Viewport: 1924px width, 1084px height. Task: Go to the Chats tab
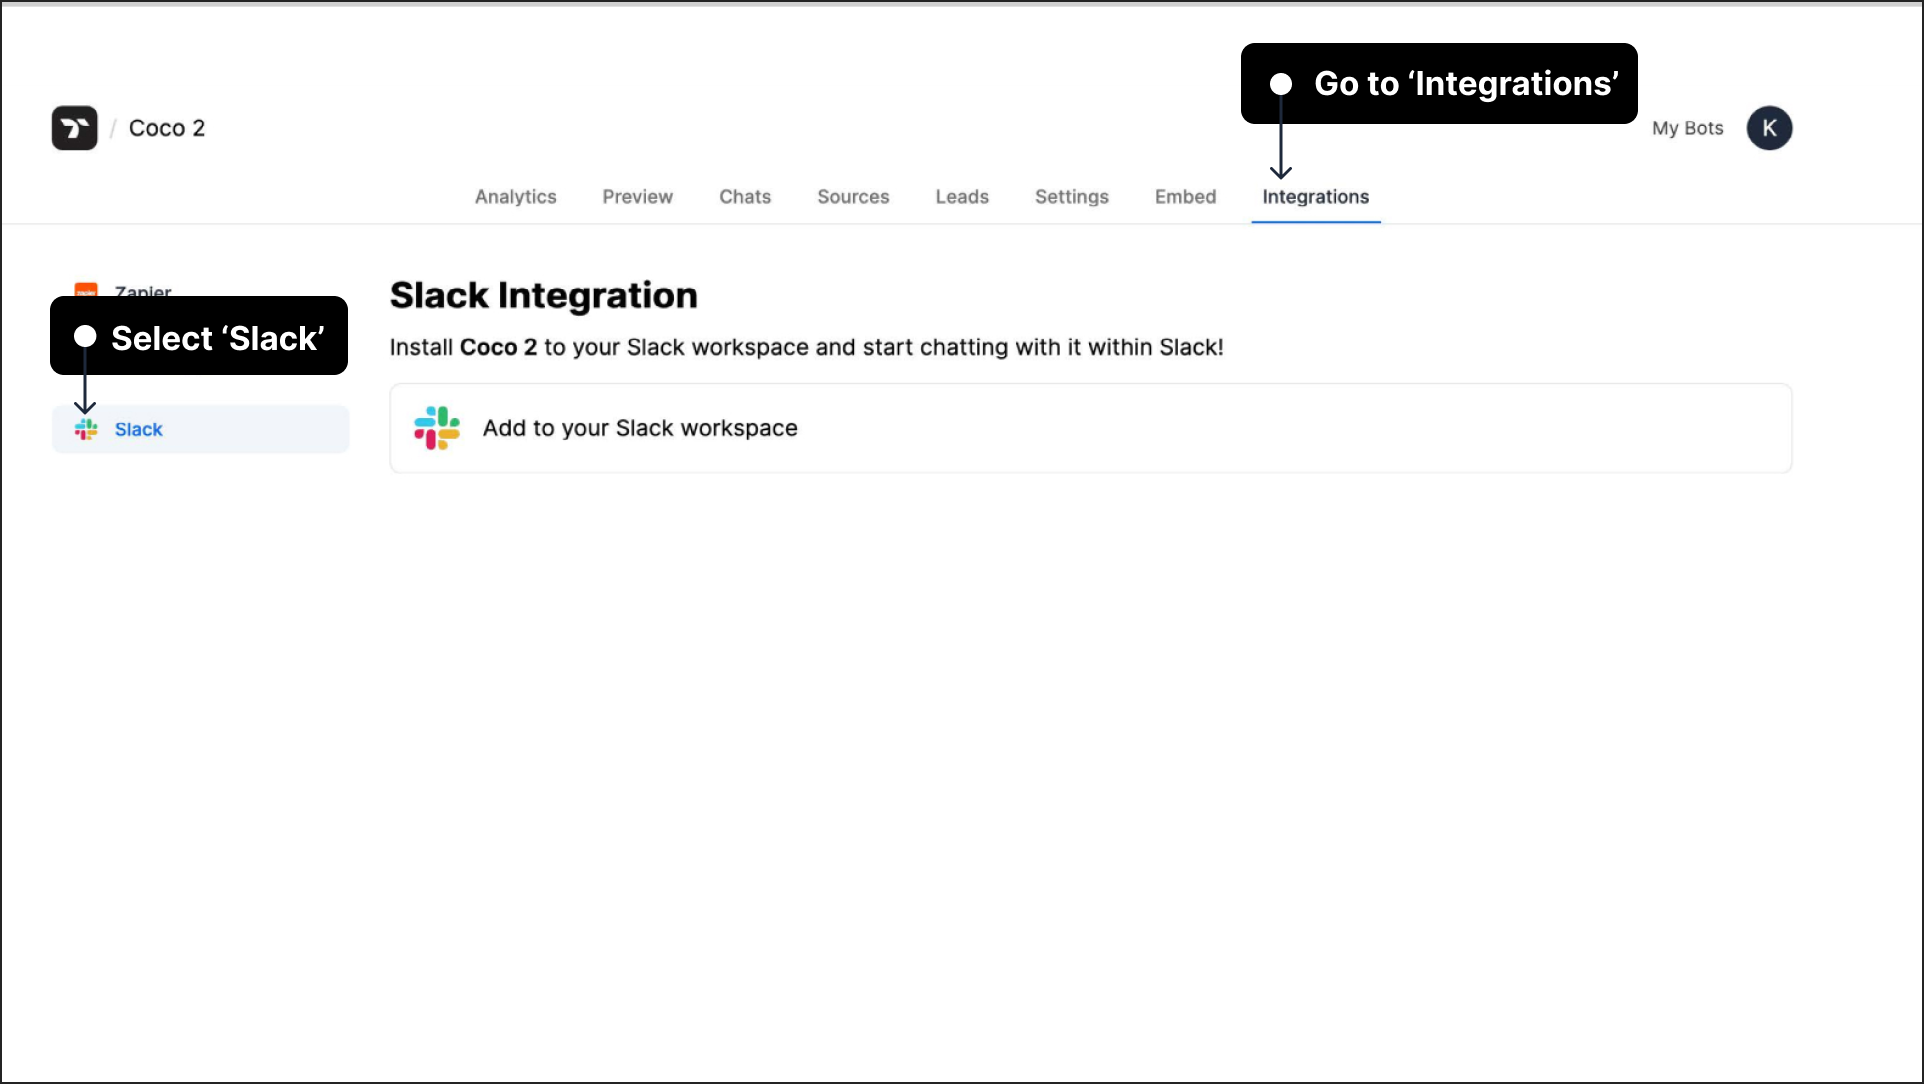745,197
